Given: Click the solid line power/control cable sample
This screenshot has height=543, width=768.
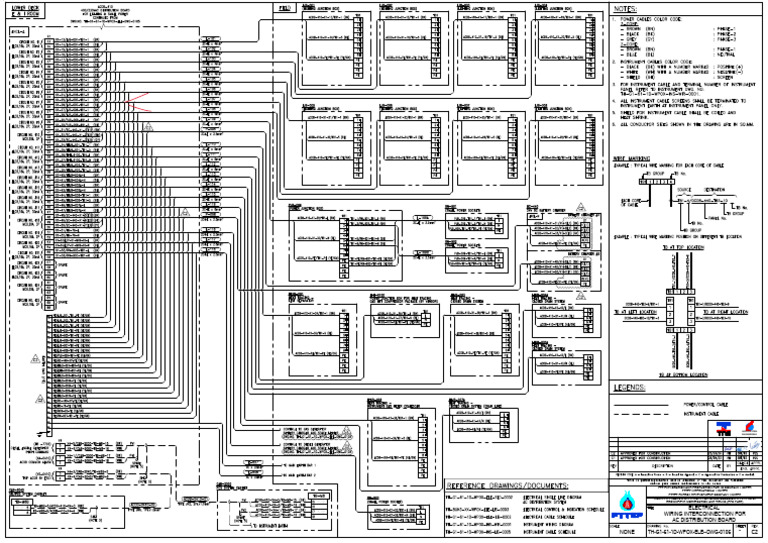Looking at the screenshot, I should (641, 405).
